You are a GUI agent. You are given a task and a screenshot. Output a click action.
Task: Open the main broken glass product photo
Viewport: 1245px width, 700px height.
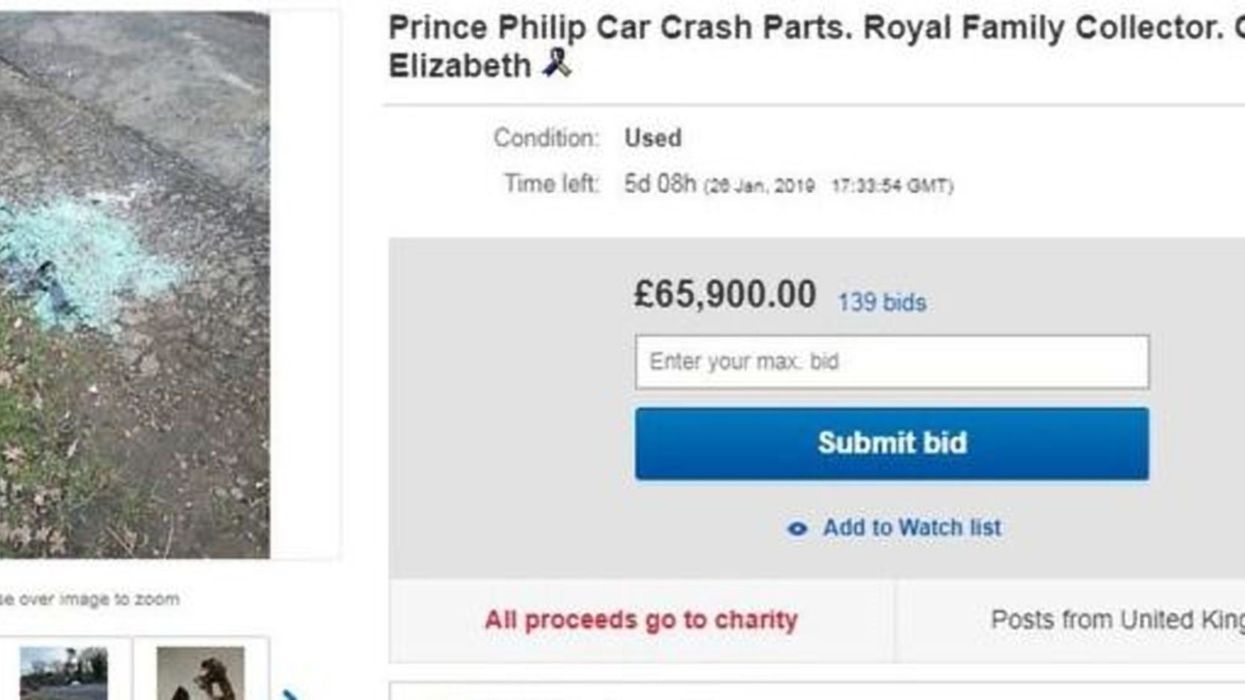coord(134,285)
